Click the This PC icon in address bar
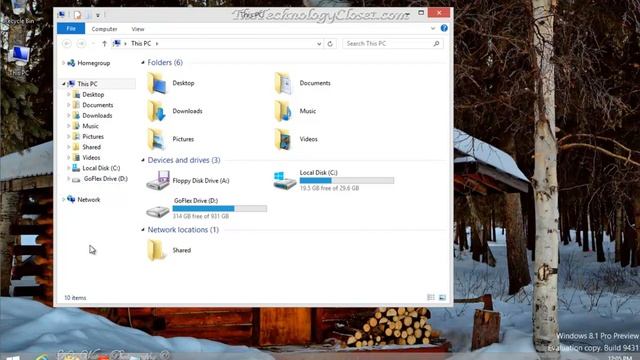The height and width of the screenshot is (360, 640). (117, 44)
